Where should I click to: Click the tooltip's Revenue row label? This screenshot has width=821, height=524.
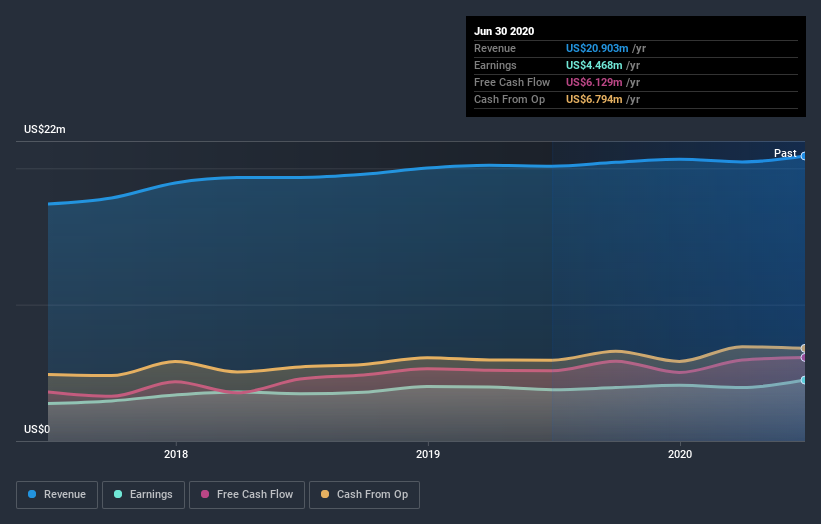[495, 48]
